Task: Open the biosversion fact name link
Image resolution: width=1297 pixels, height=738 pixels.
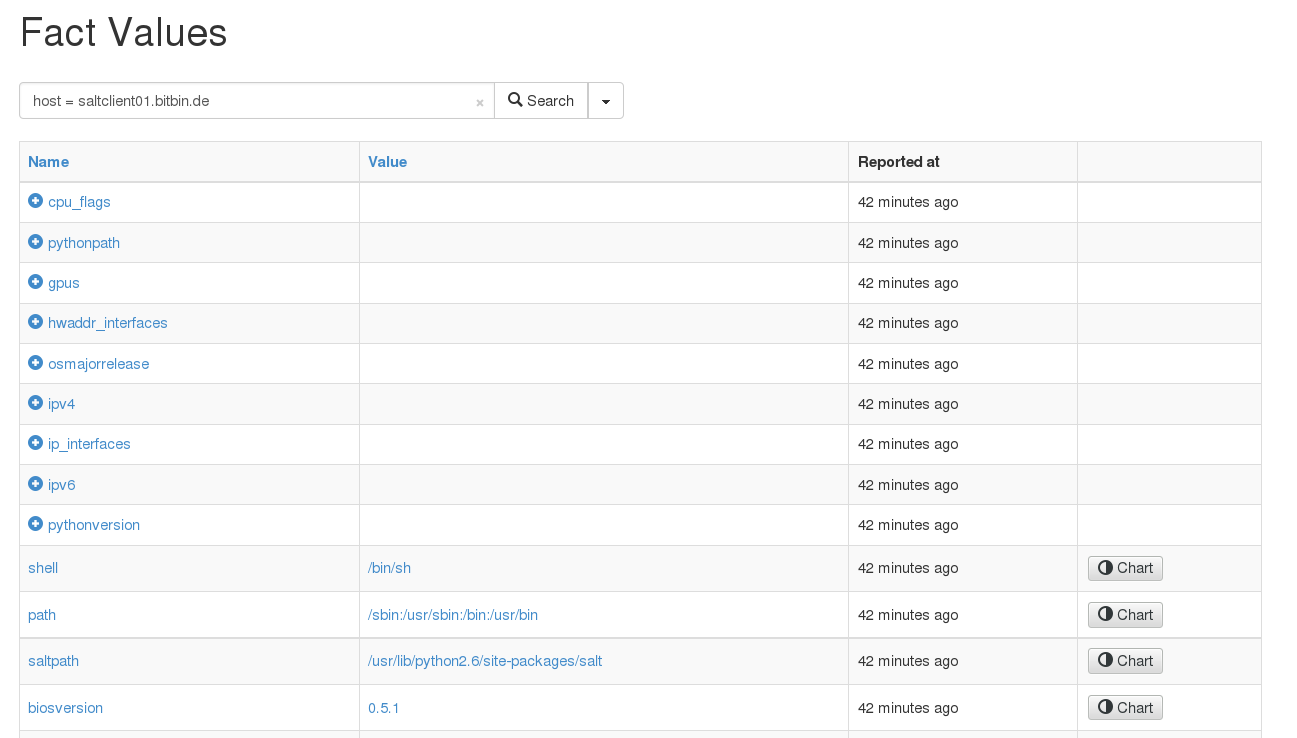Action: [x=65, y=708]
